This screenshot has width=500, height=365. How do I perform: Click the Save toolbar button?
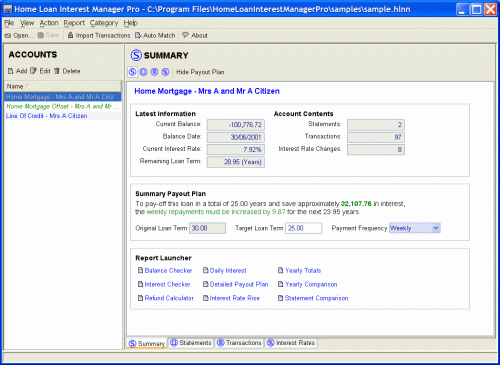[48, 35]
